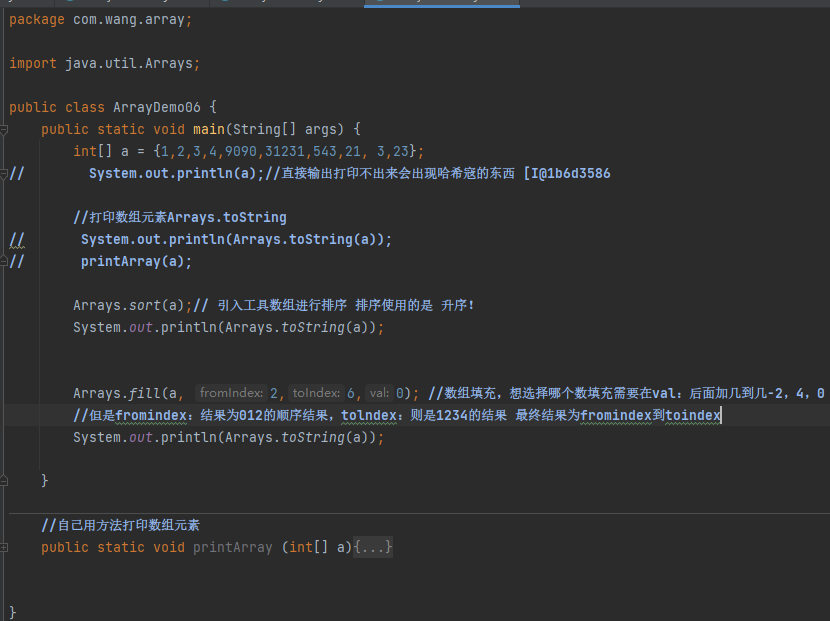
Task: Click the val parameter hint
Action: (x=379, y=394)
